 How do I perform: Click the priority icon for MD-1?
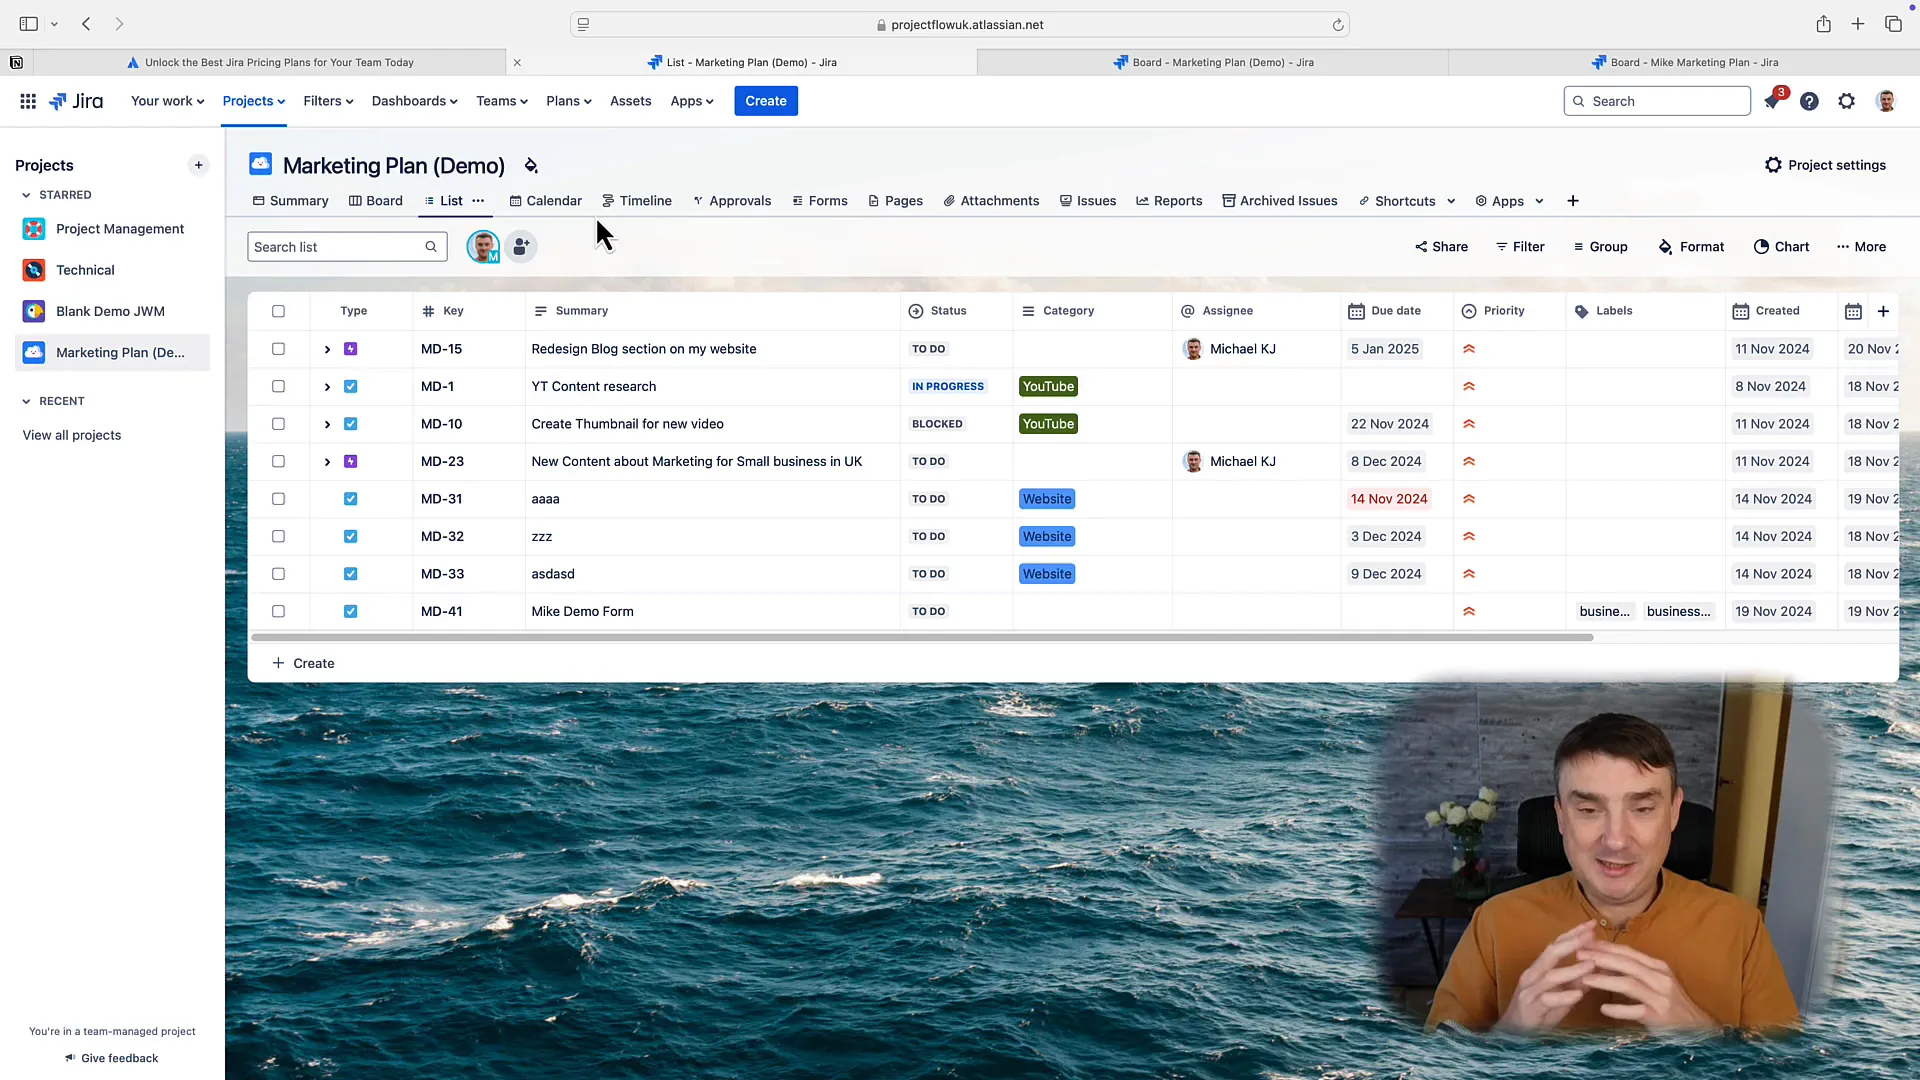click(x=1469, y=386)
